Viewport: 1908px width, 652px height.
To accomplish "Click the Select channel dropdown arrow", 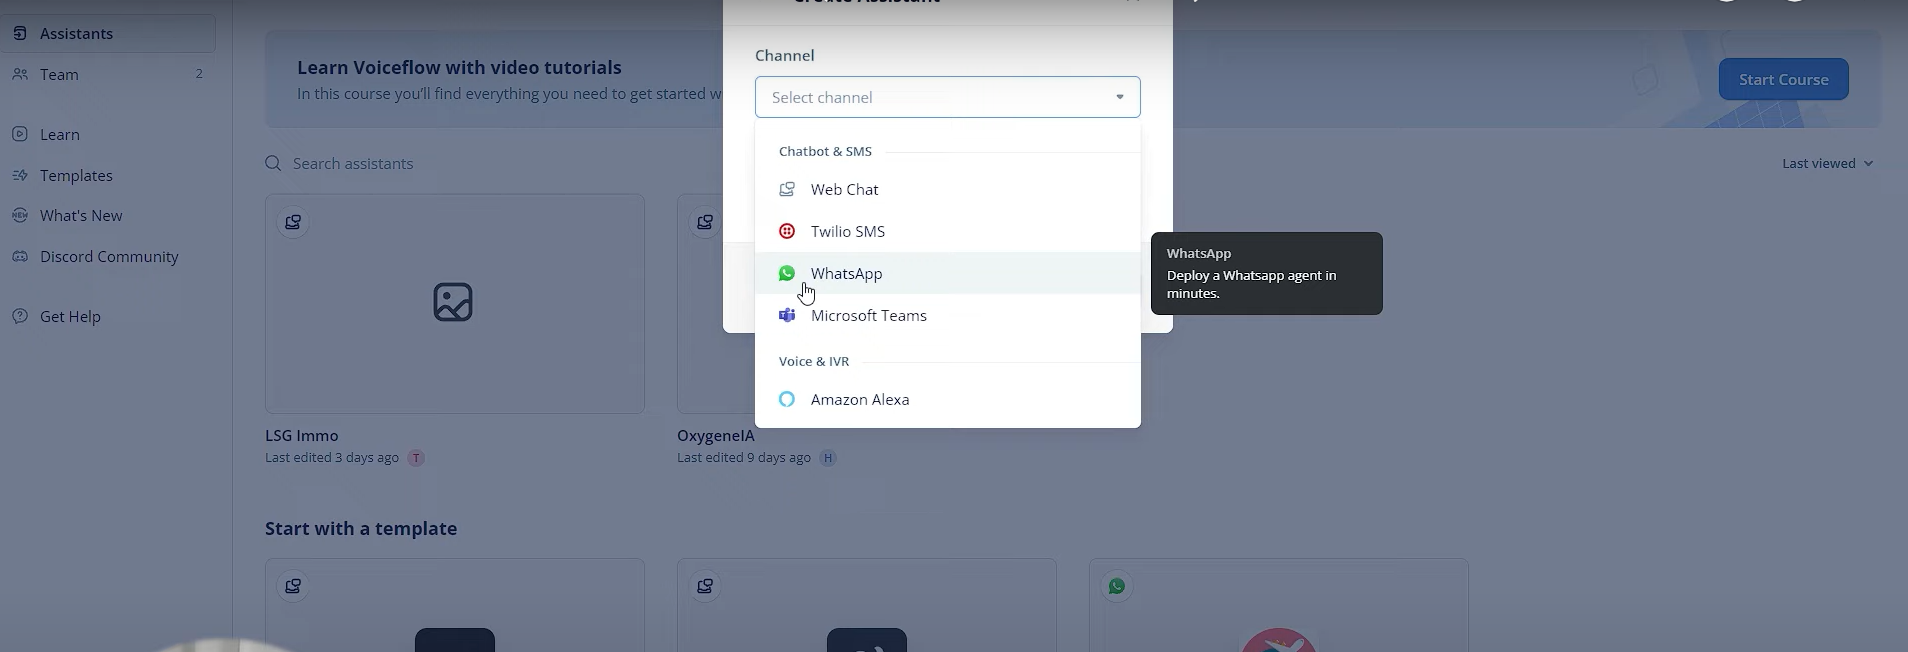I will 1120,97.
